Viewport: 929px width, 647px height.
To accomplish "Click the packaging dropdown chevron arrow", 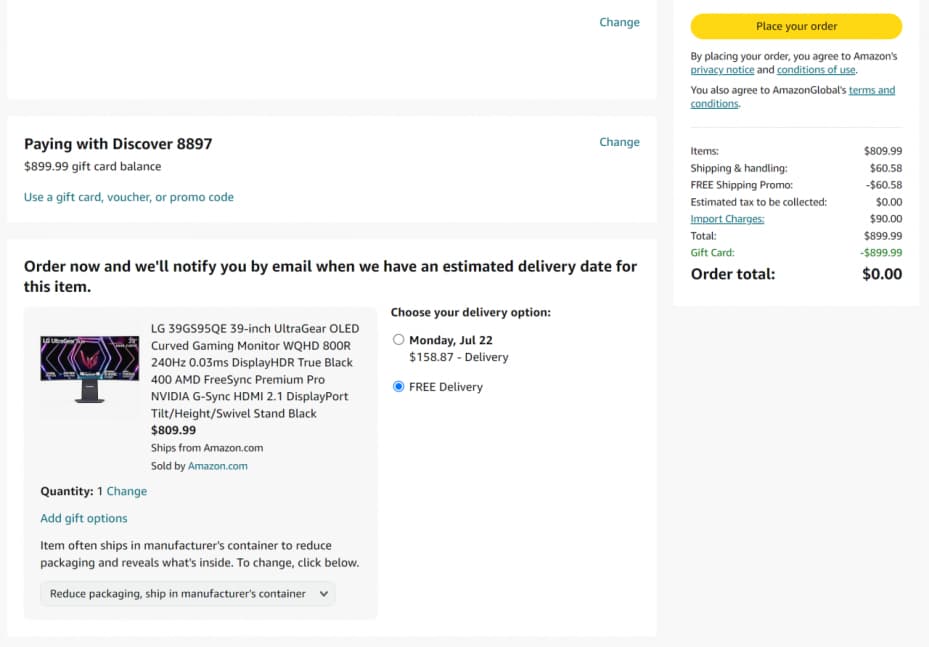I will (x=323, y=594).
